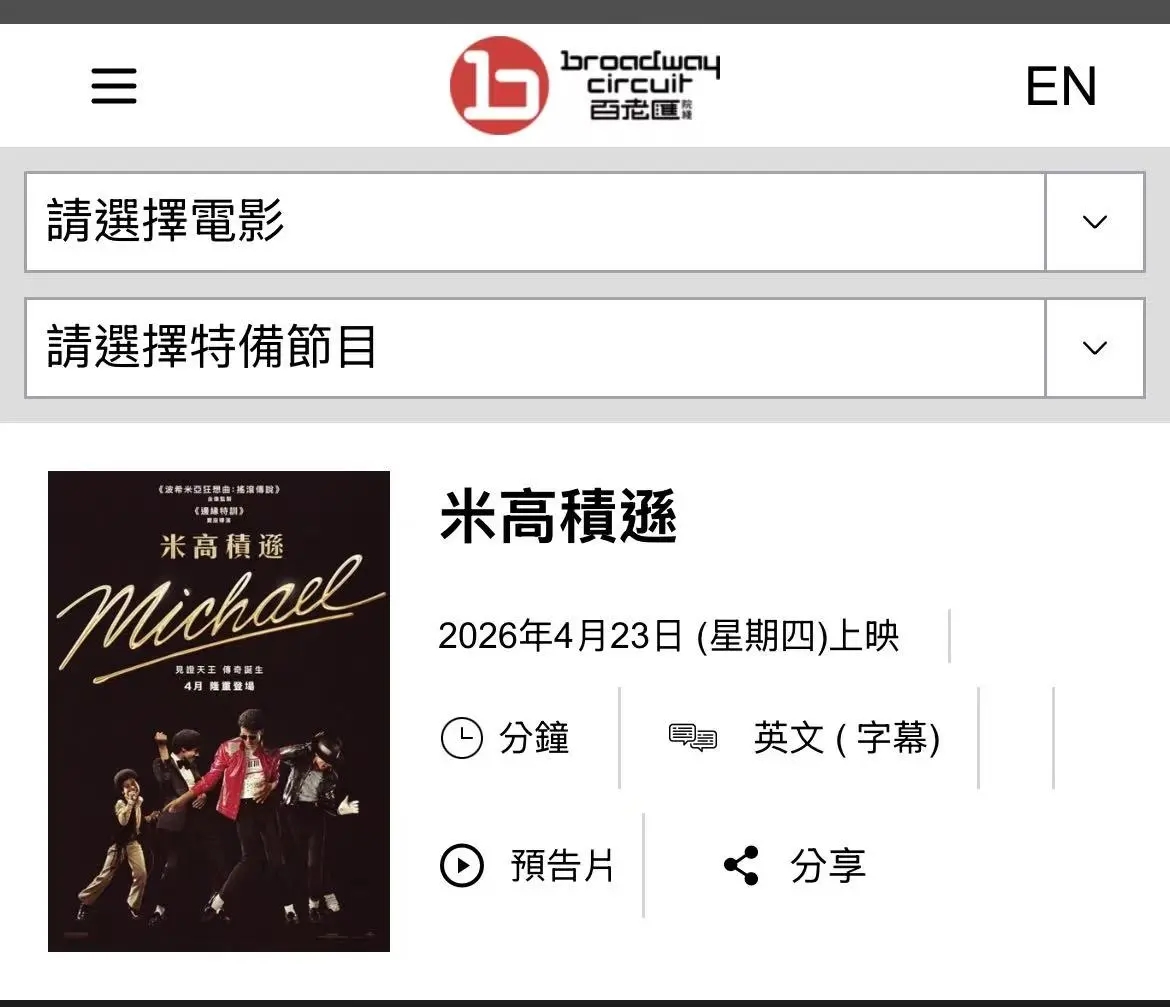Open the hamburger navigation menu
1170x1007 pixels.
tap(114, 86)
